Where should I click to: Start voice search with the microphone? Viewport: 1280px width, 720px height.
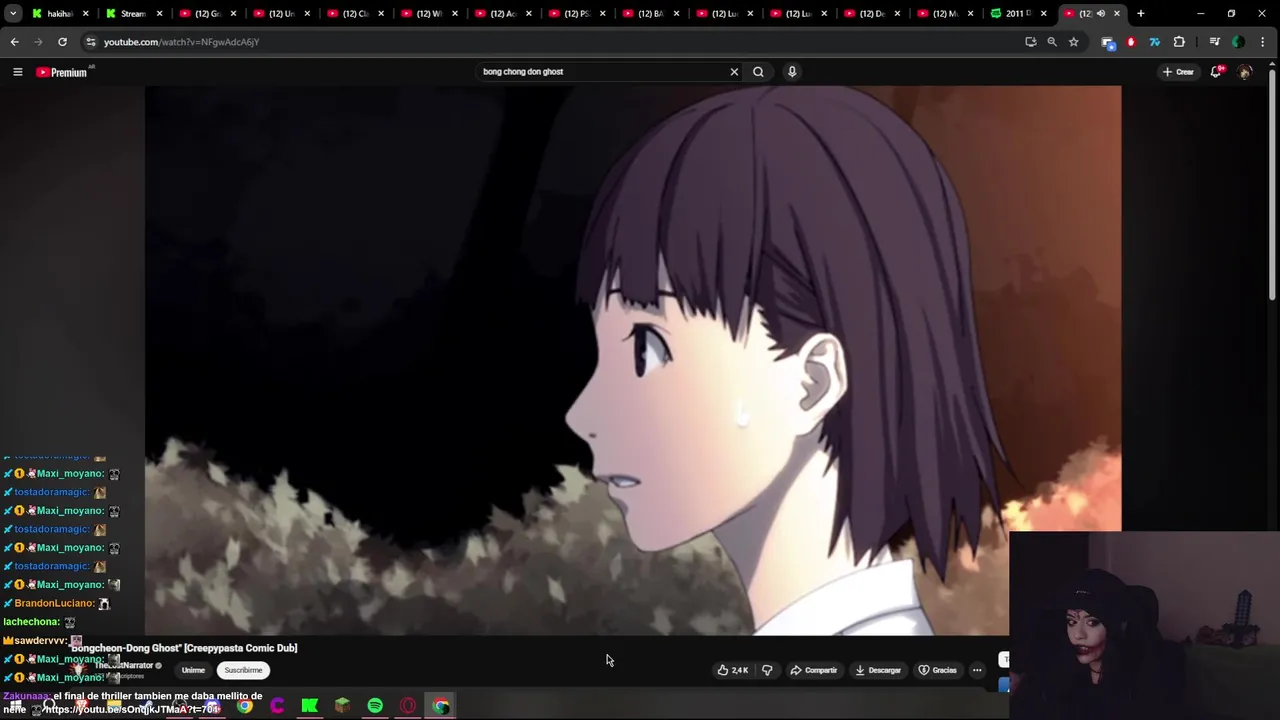(792, 72)
